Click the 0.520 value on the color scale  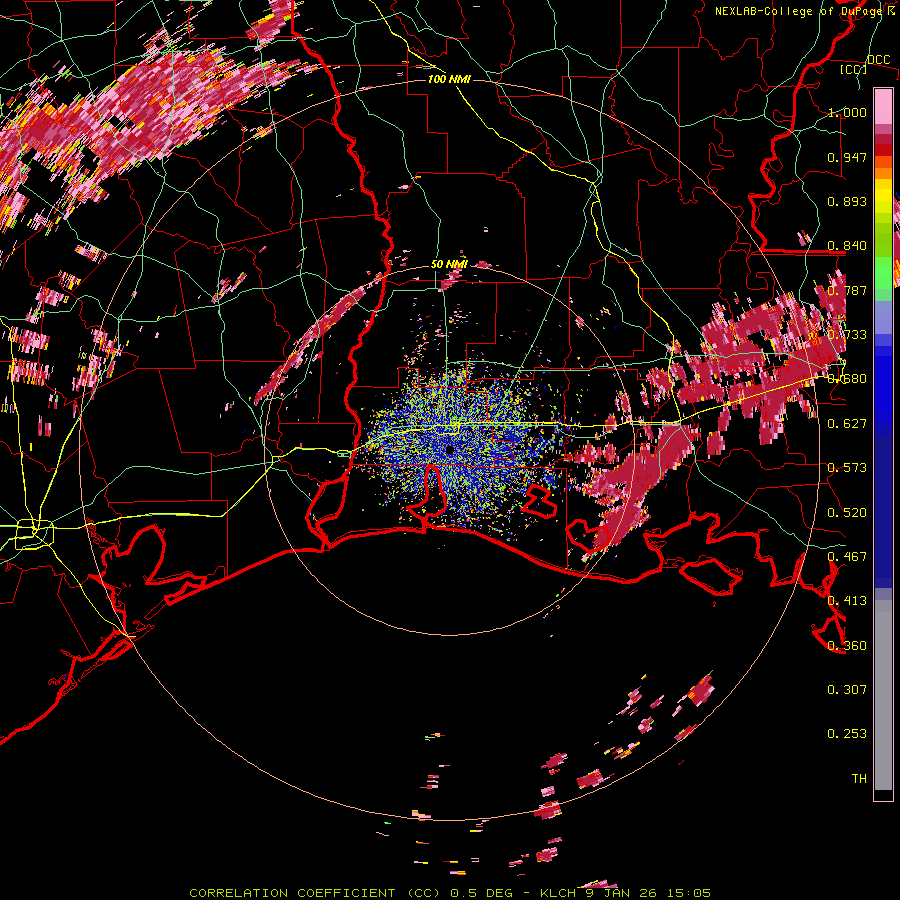click(x=847, y=512)
